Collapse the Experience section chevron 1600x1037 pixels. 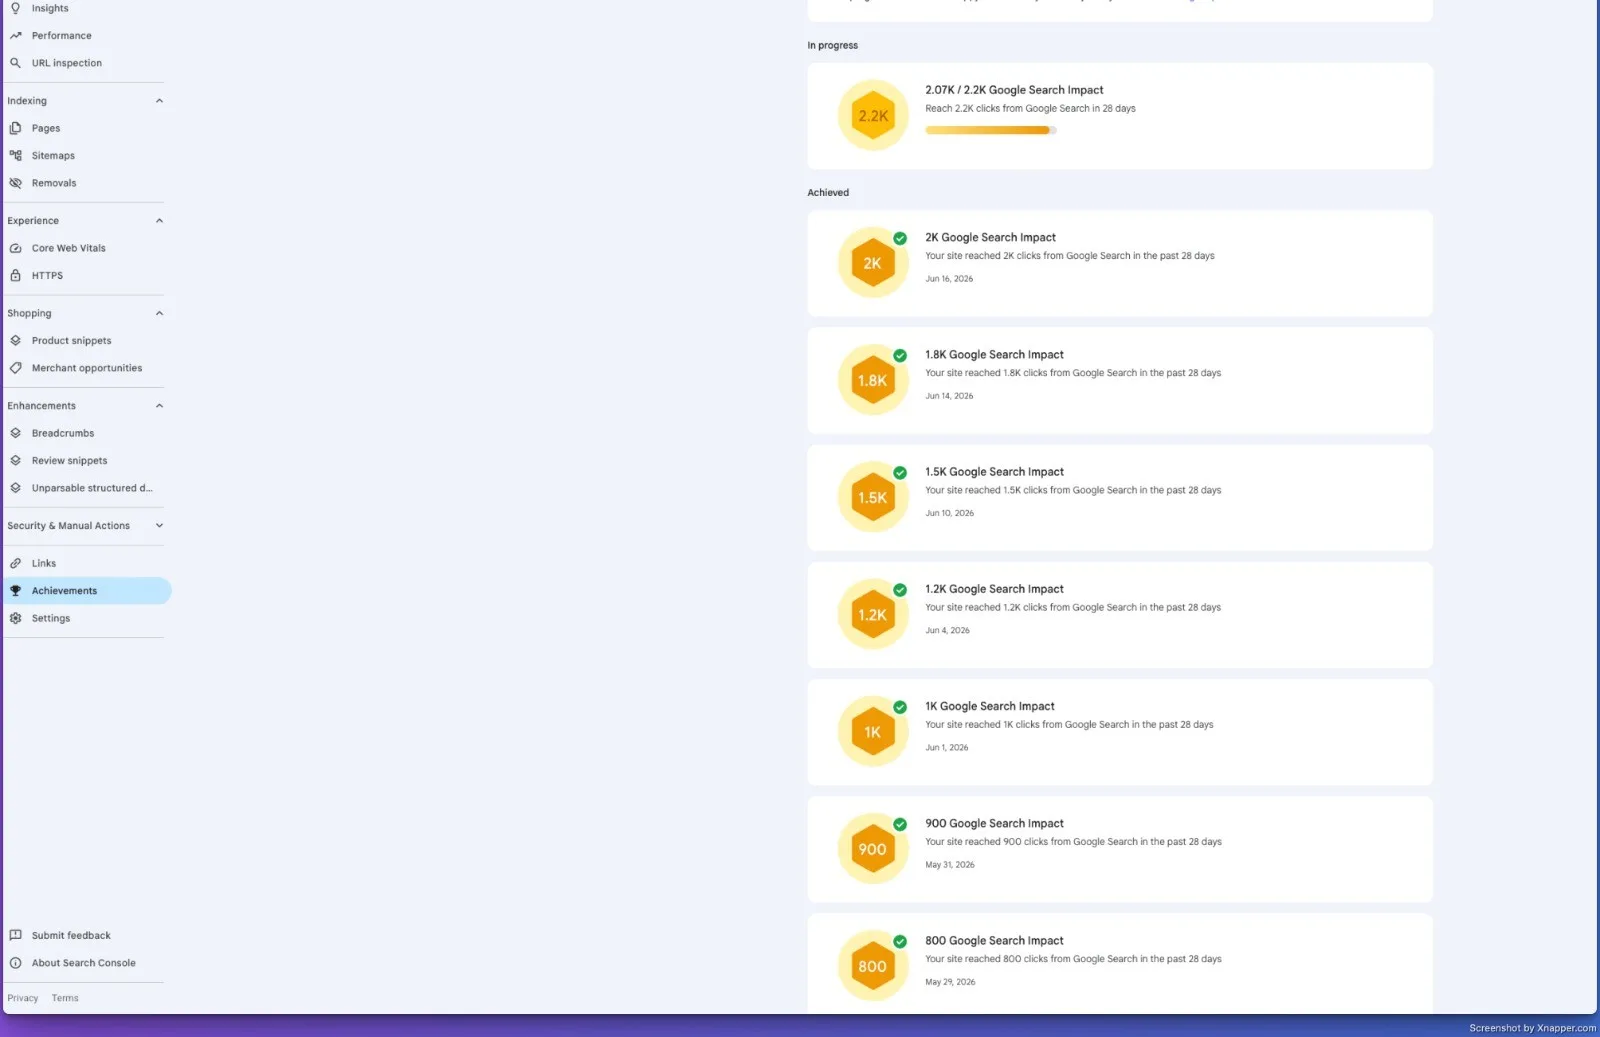click(159, 221)
